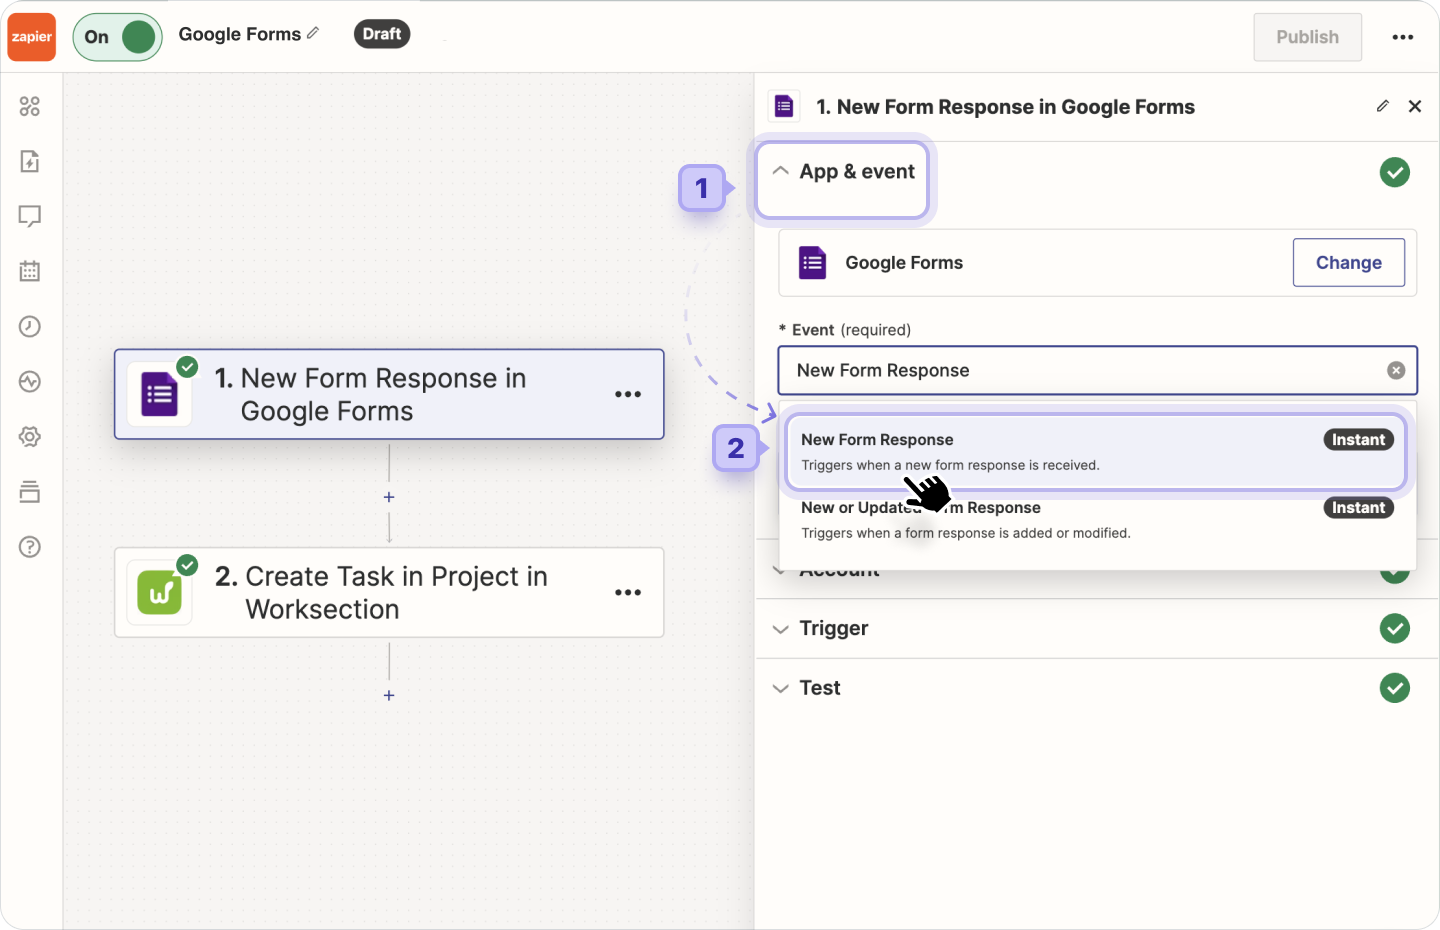Click the Google Forms icon on step 1
The image size is (1440, 930).
click(x=160, y=394)
